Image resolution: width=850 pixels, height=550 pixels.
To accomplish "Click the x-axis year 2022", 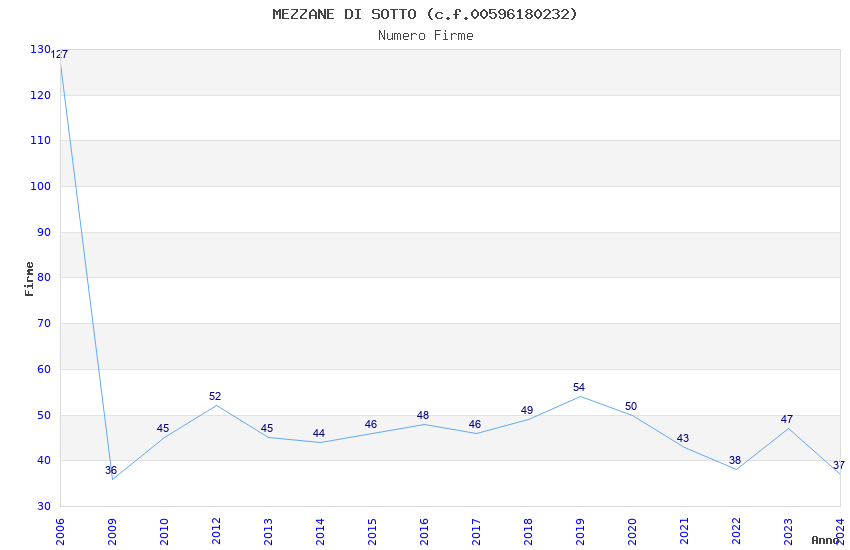I will pos(736,532).
